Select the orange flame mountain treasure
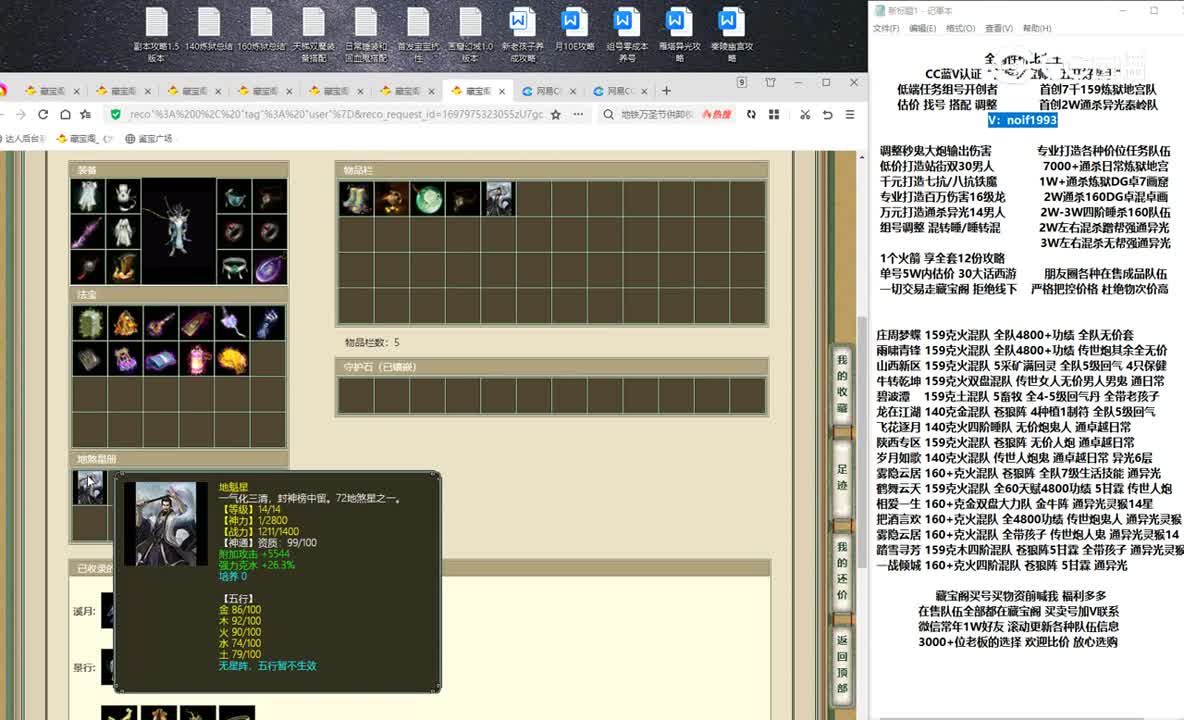Screen dimensions: 1184x720 tap(125, 323)
